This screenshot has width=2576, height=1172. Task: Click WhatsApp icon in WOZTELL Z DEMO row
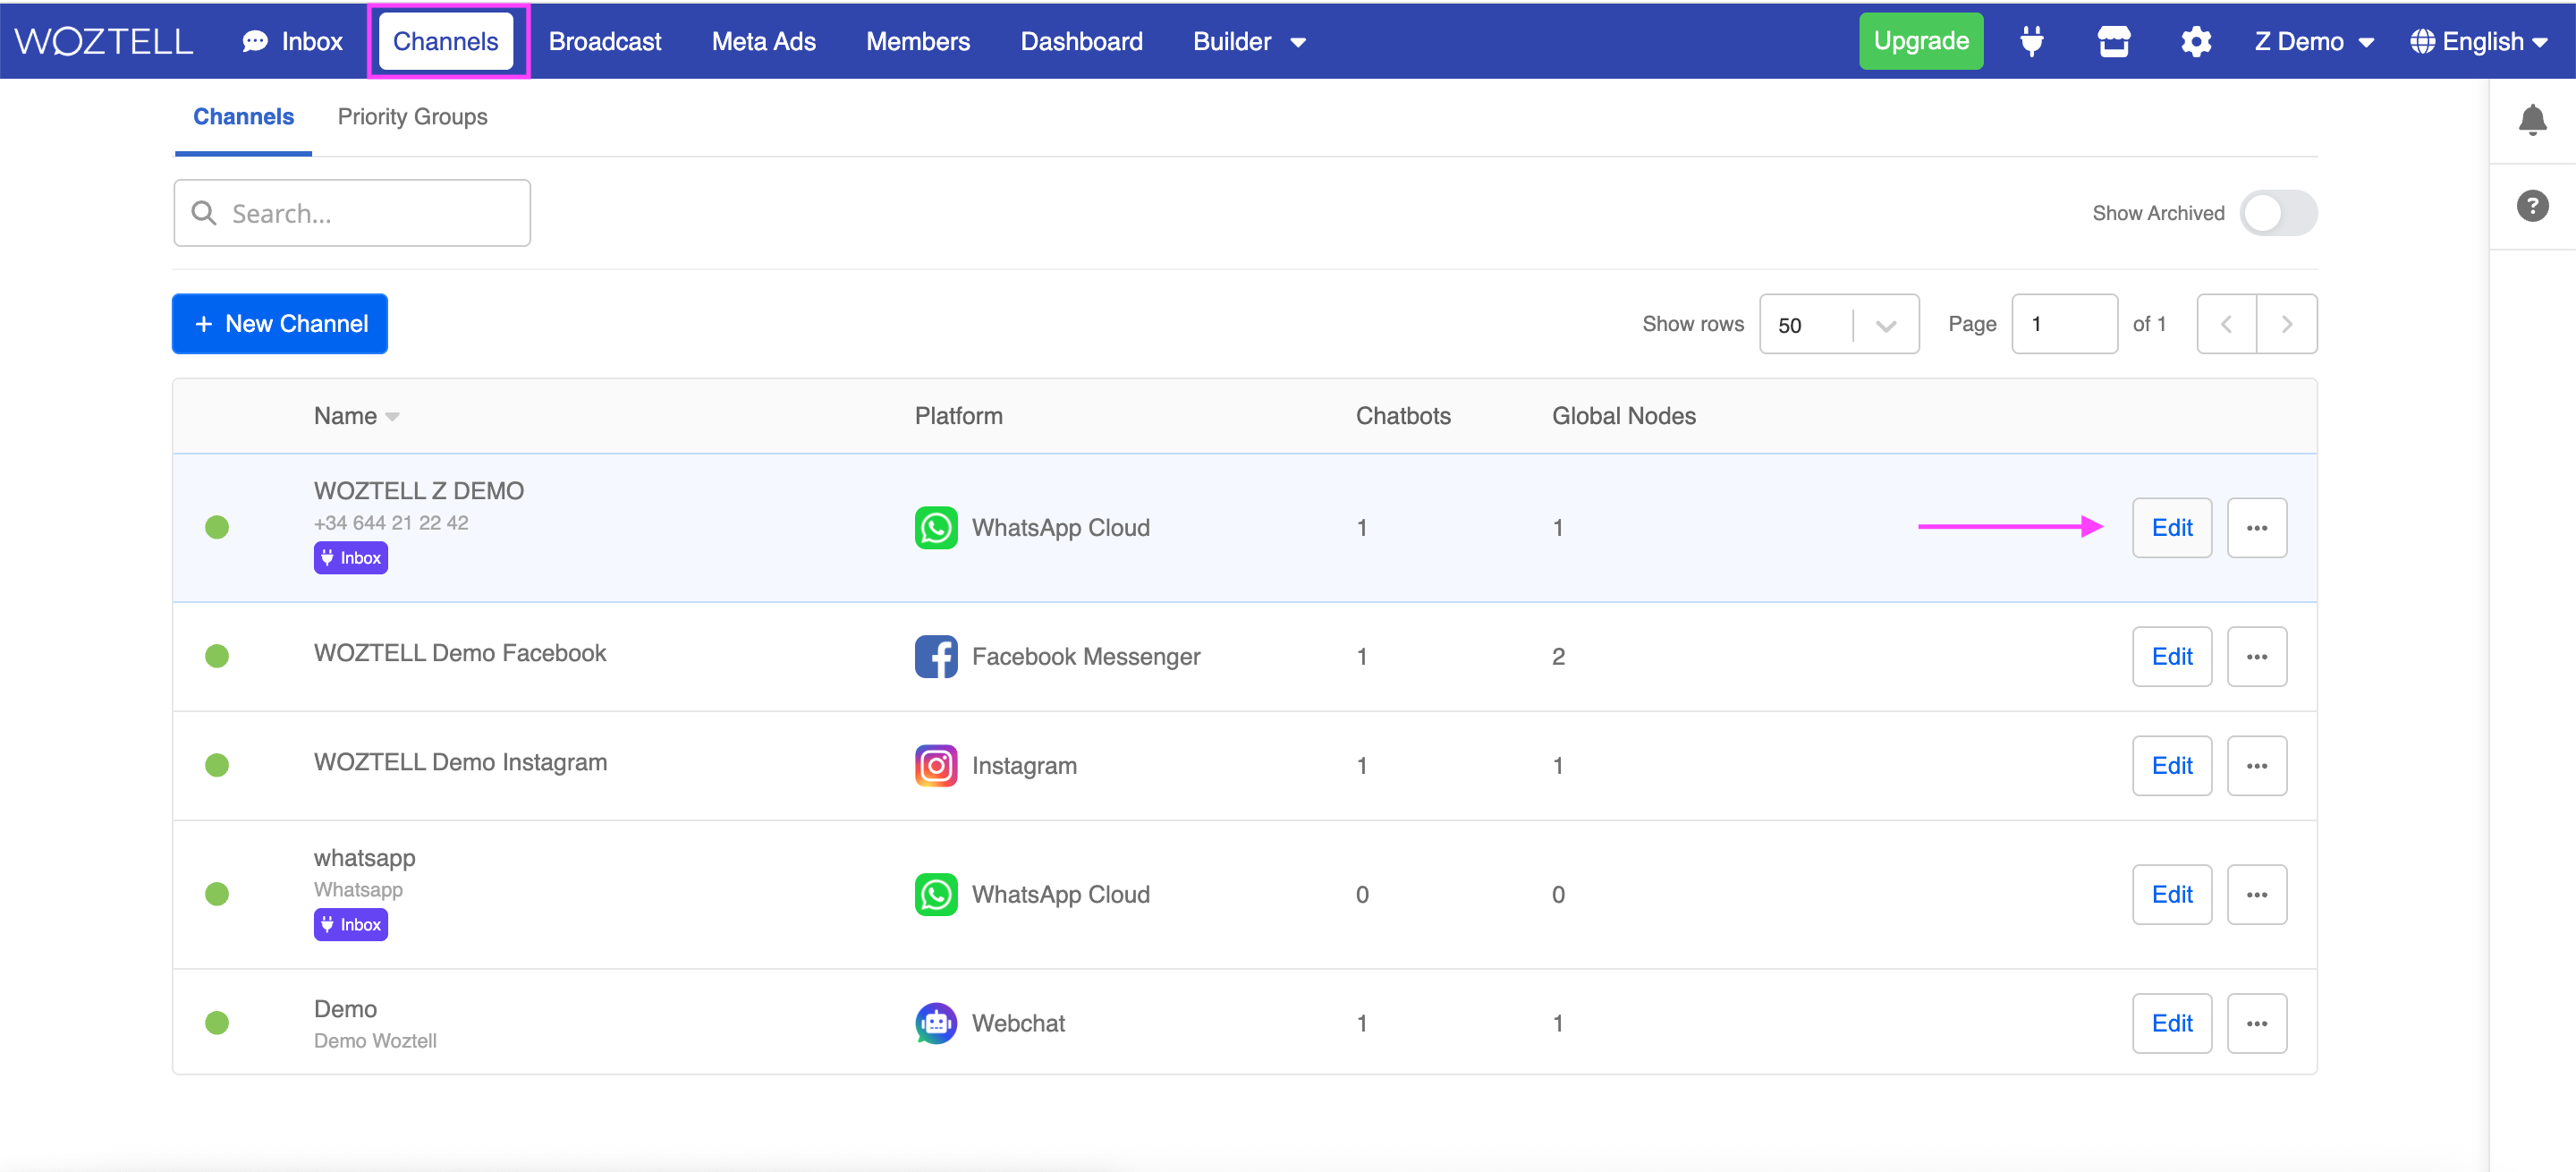pyautogui.click(x=935, y=527)
